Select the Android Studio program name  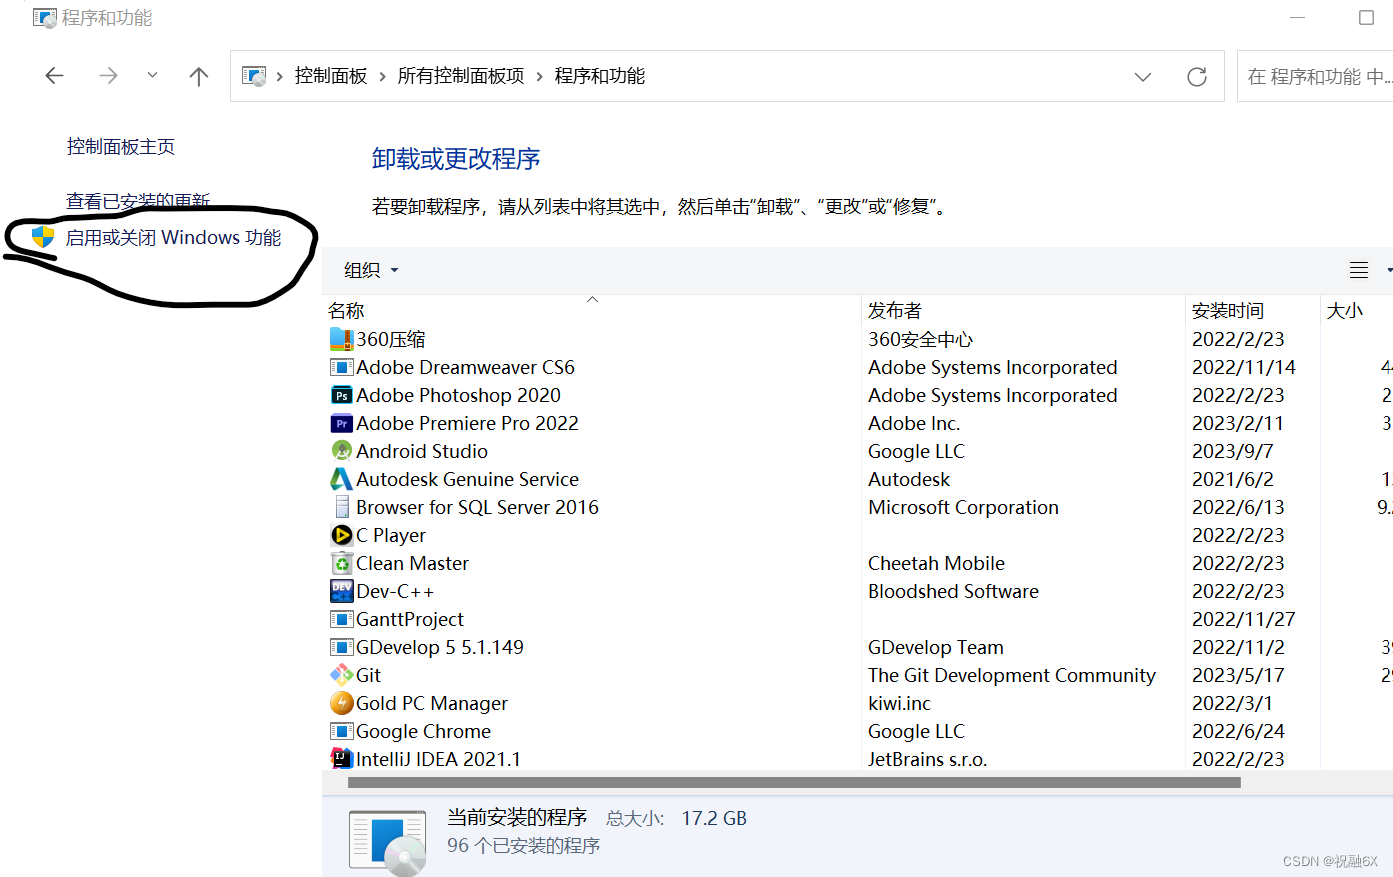[422, 451]
